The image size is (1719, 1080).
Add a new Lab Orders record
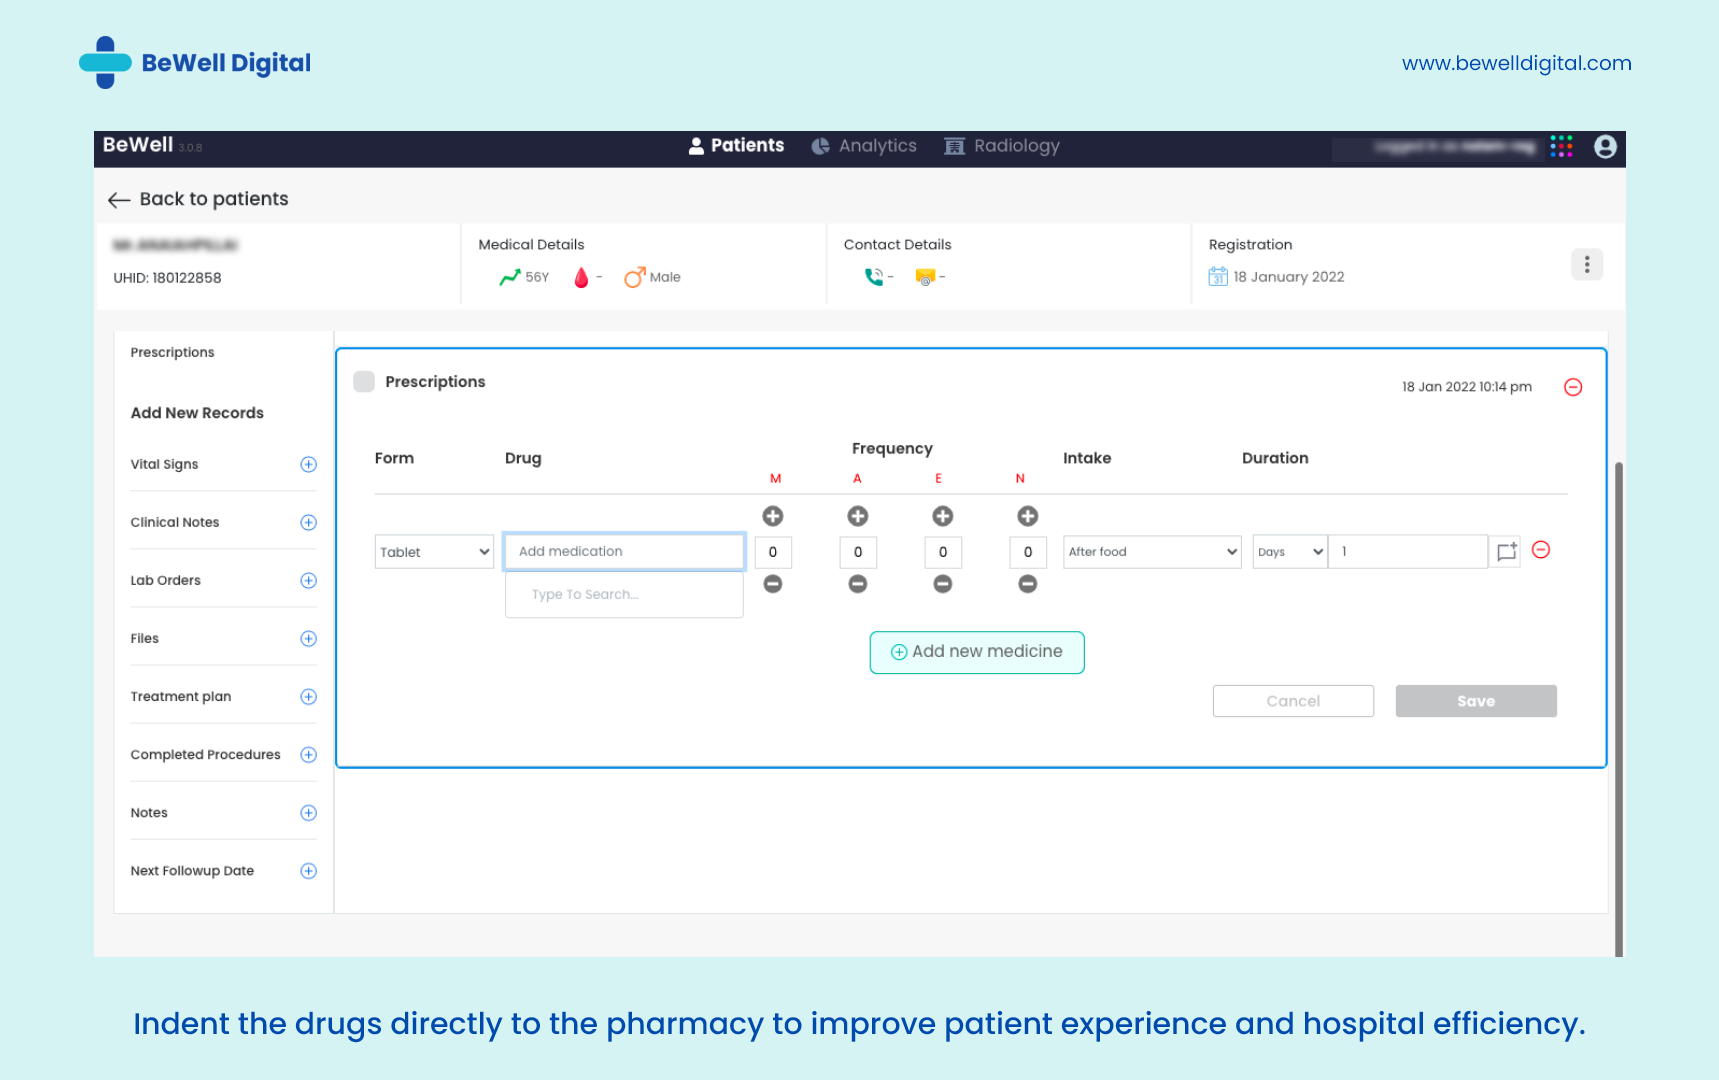(x=308, y=580)
